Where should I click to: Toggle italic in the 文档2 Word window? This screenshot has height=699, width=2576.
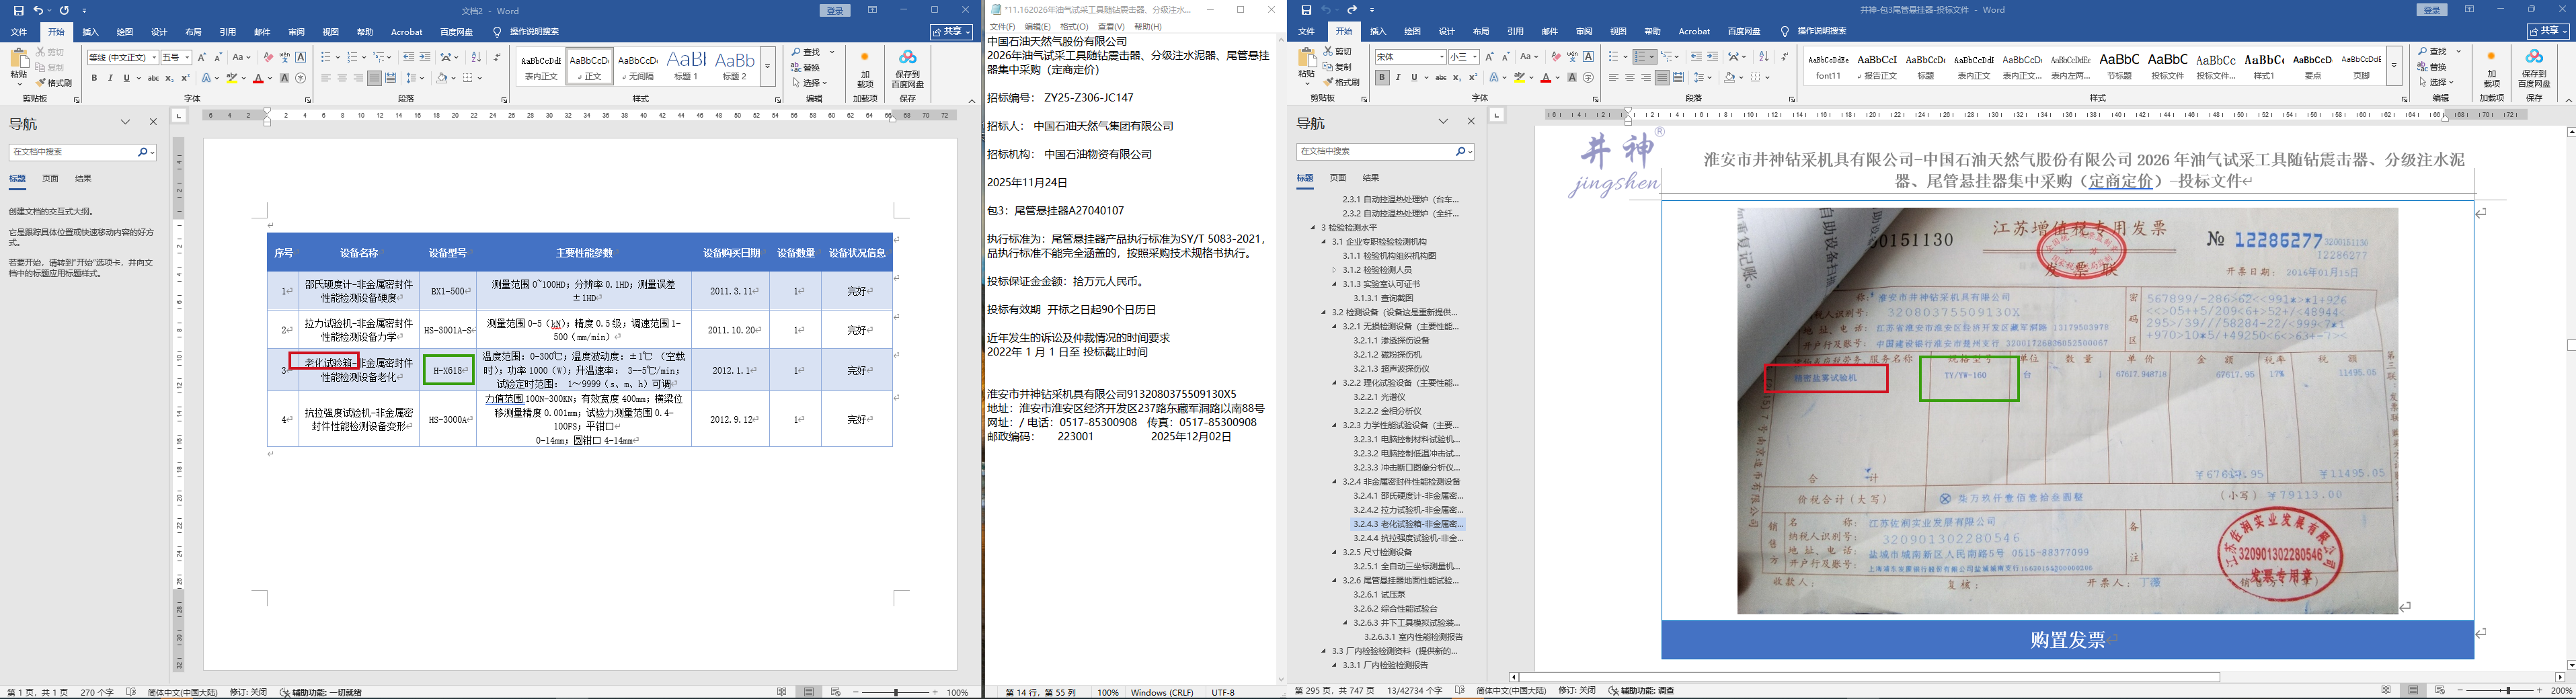(x=110, y=78)
